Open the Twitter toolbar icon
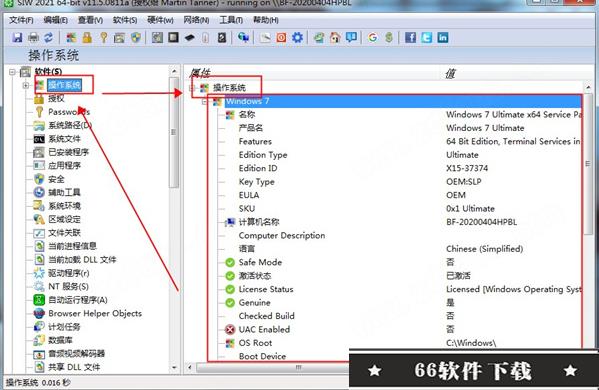 click(427, 37)
